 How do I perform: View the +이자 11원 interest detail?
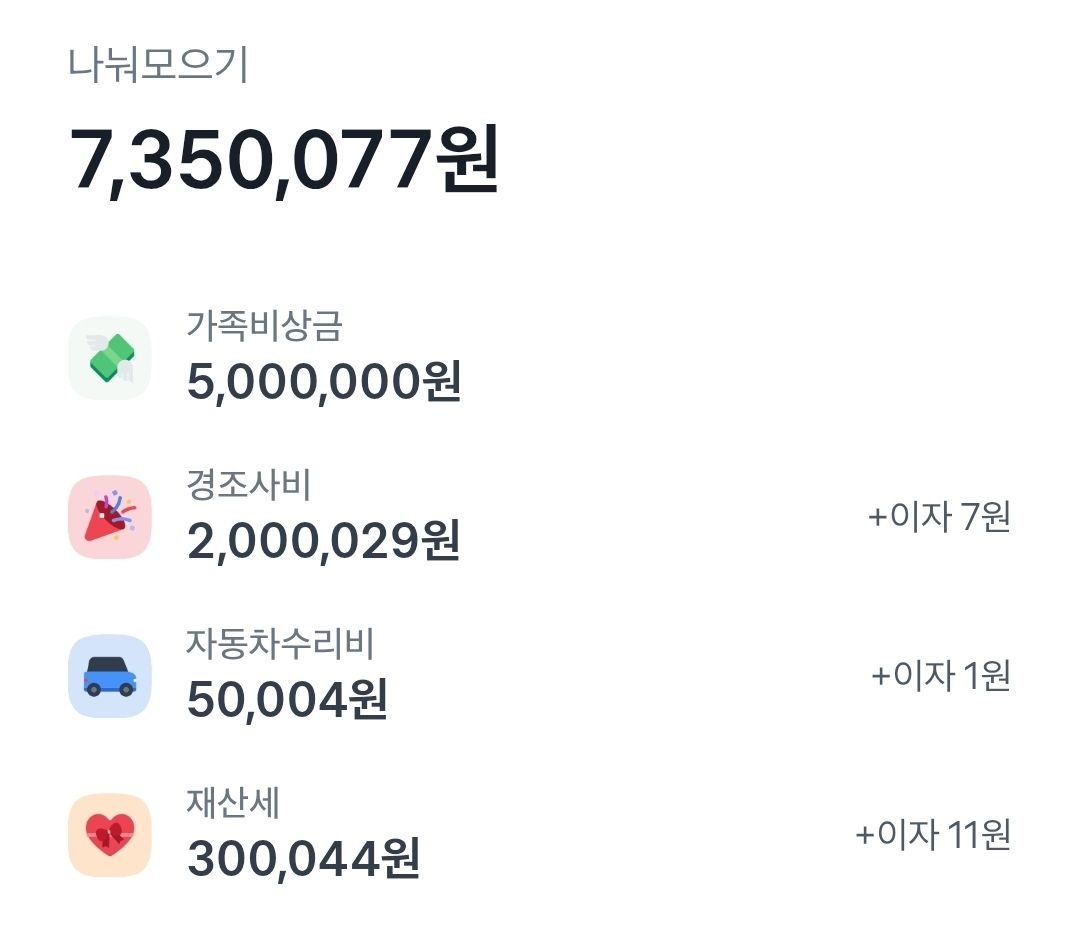coord(933,835)
